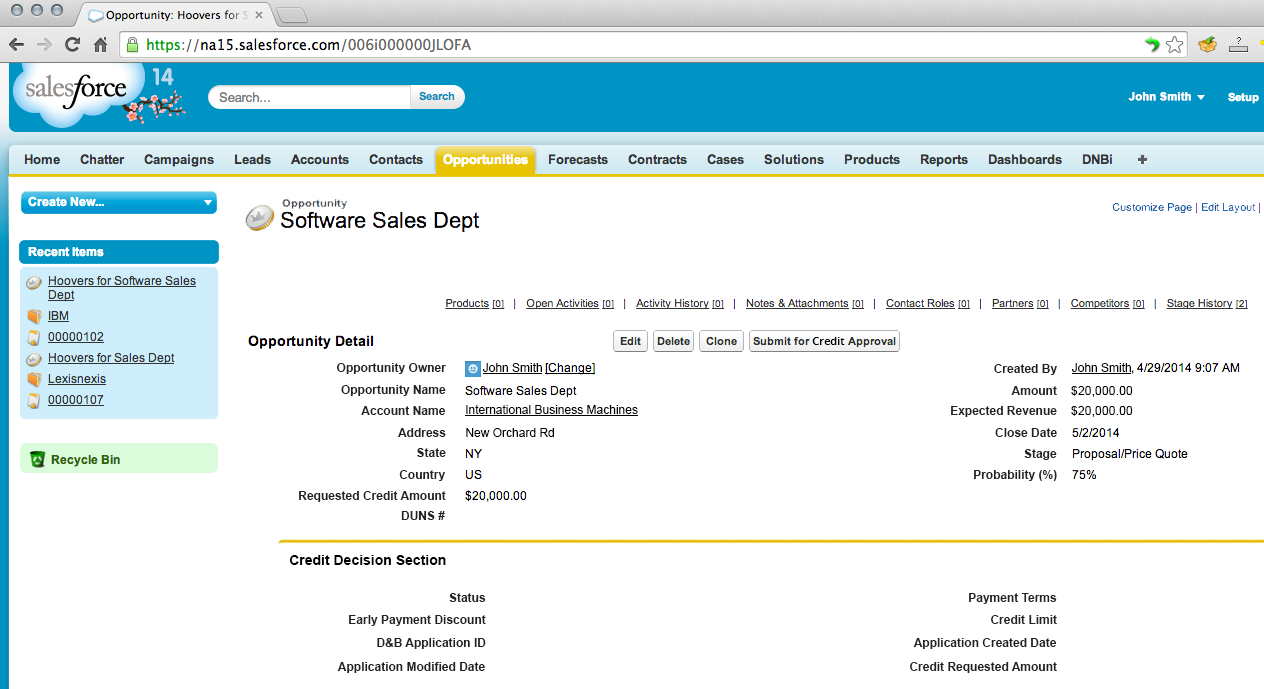The image size is (1264, 689).
Task: Select the DNBi tab
Action: (x=1097, y=160)
